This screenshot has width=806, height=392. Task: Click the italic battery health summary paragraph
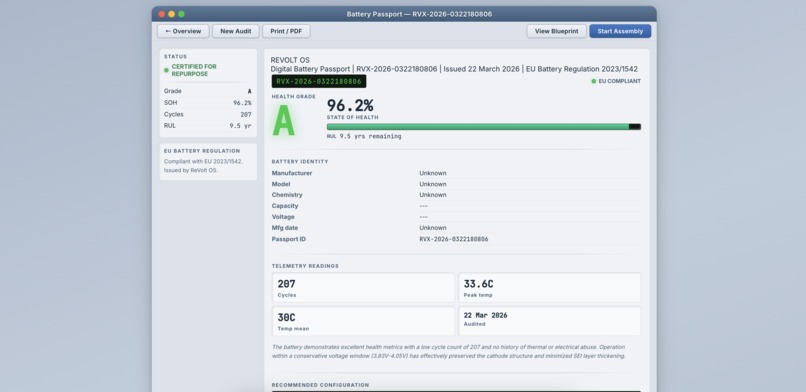[x=448, y=351]
